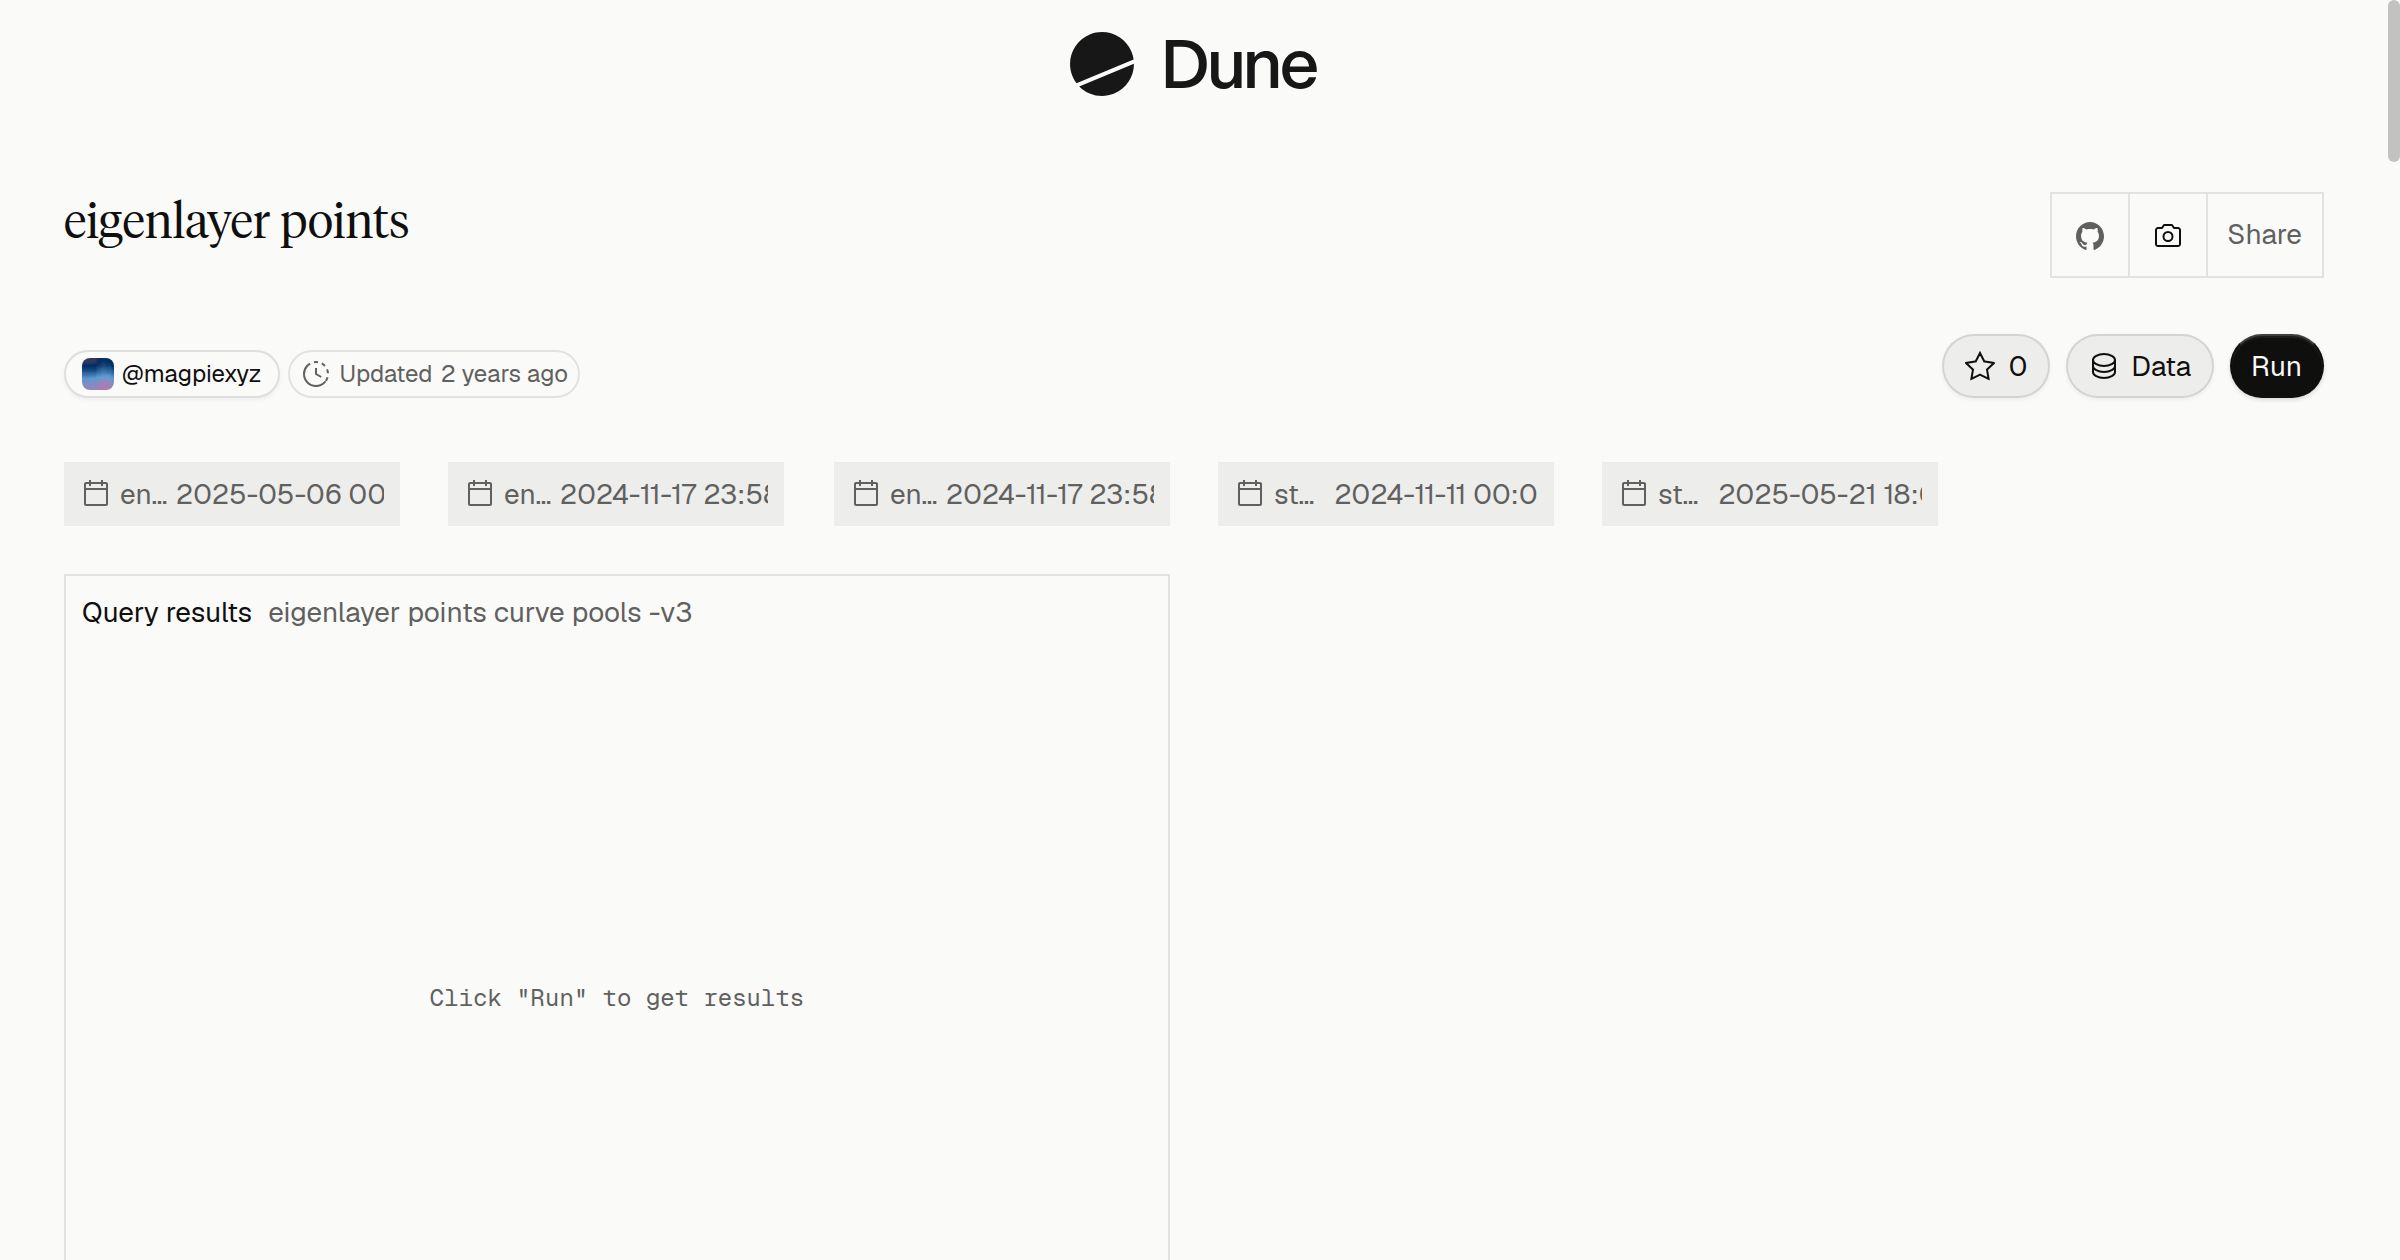Click the Updated 2 years ago badge

(434, 374)
